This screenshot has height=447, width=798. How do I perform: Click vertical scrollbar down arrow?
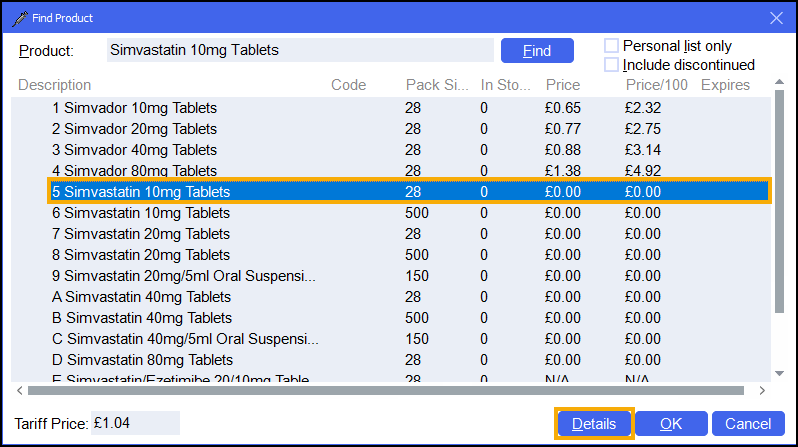pos(779,373)
